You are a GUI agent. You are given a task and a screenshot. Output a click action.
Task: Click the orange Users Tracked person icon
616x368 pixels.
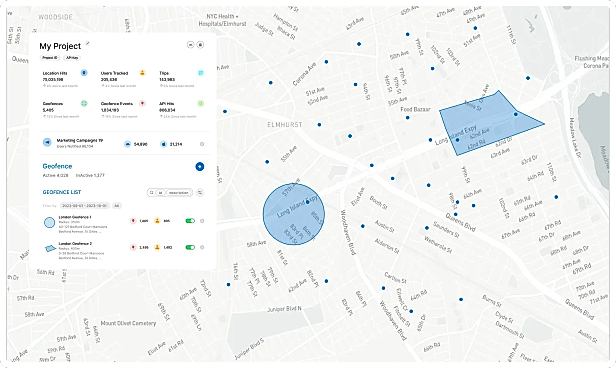pyautogui.click(x=142, y=73)
